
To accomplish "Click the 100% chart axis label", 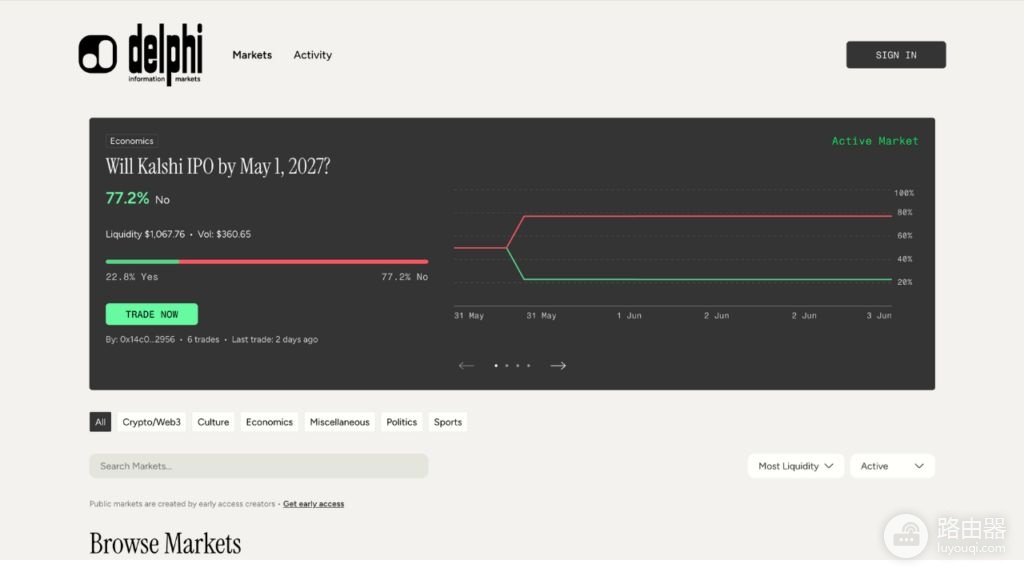I will pyautogui.click(x=904, y=193).
